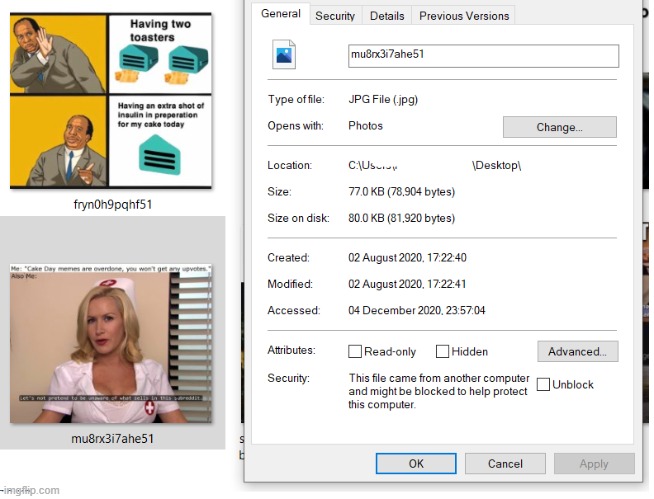654x499 pixels.
Task: Click the Change... button for Opens with
Action: tap(559, 127)
